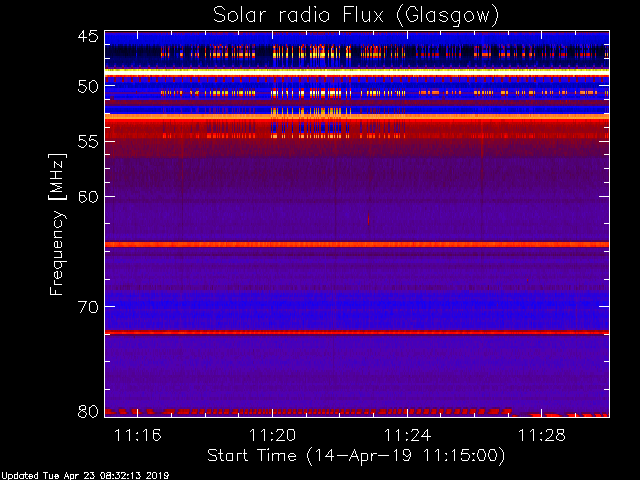Click the 70 frequency axis value
640x480 pixels.
point(88,307)
